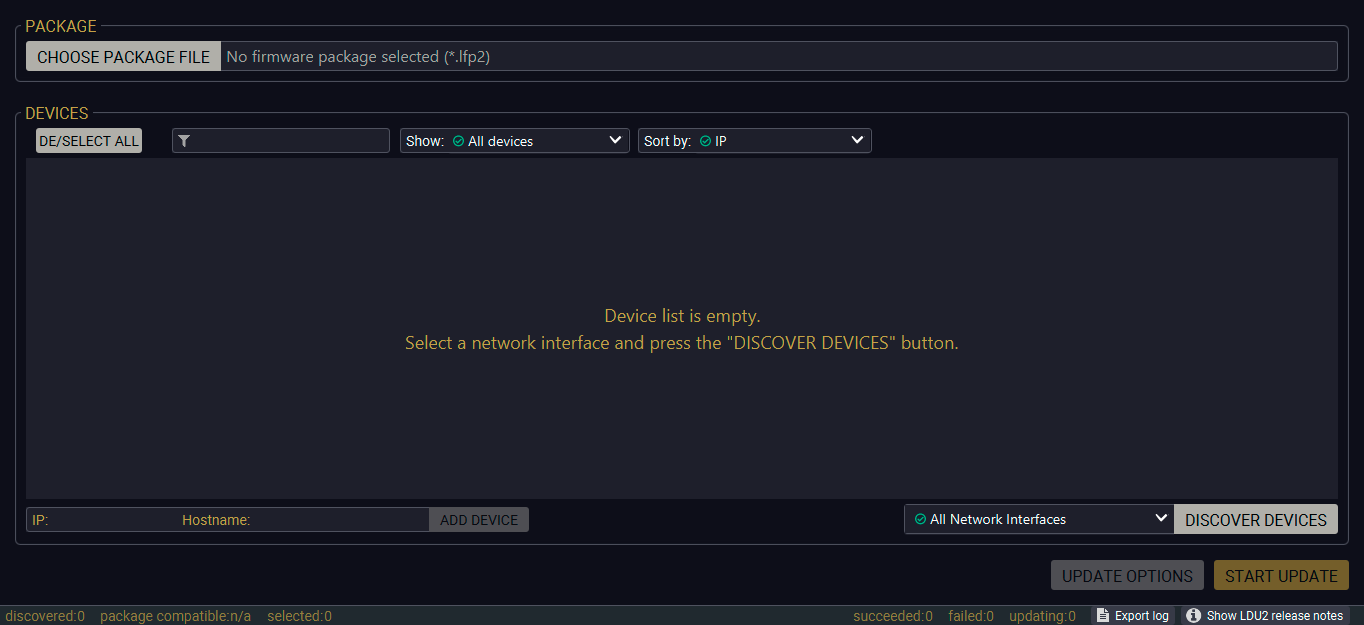Screen dimensions: 1364x625
Task: Click the 'selected:0' status text
Action: click(x=299, y=616)
